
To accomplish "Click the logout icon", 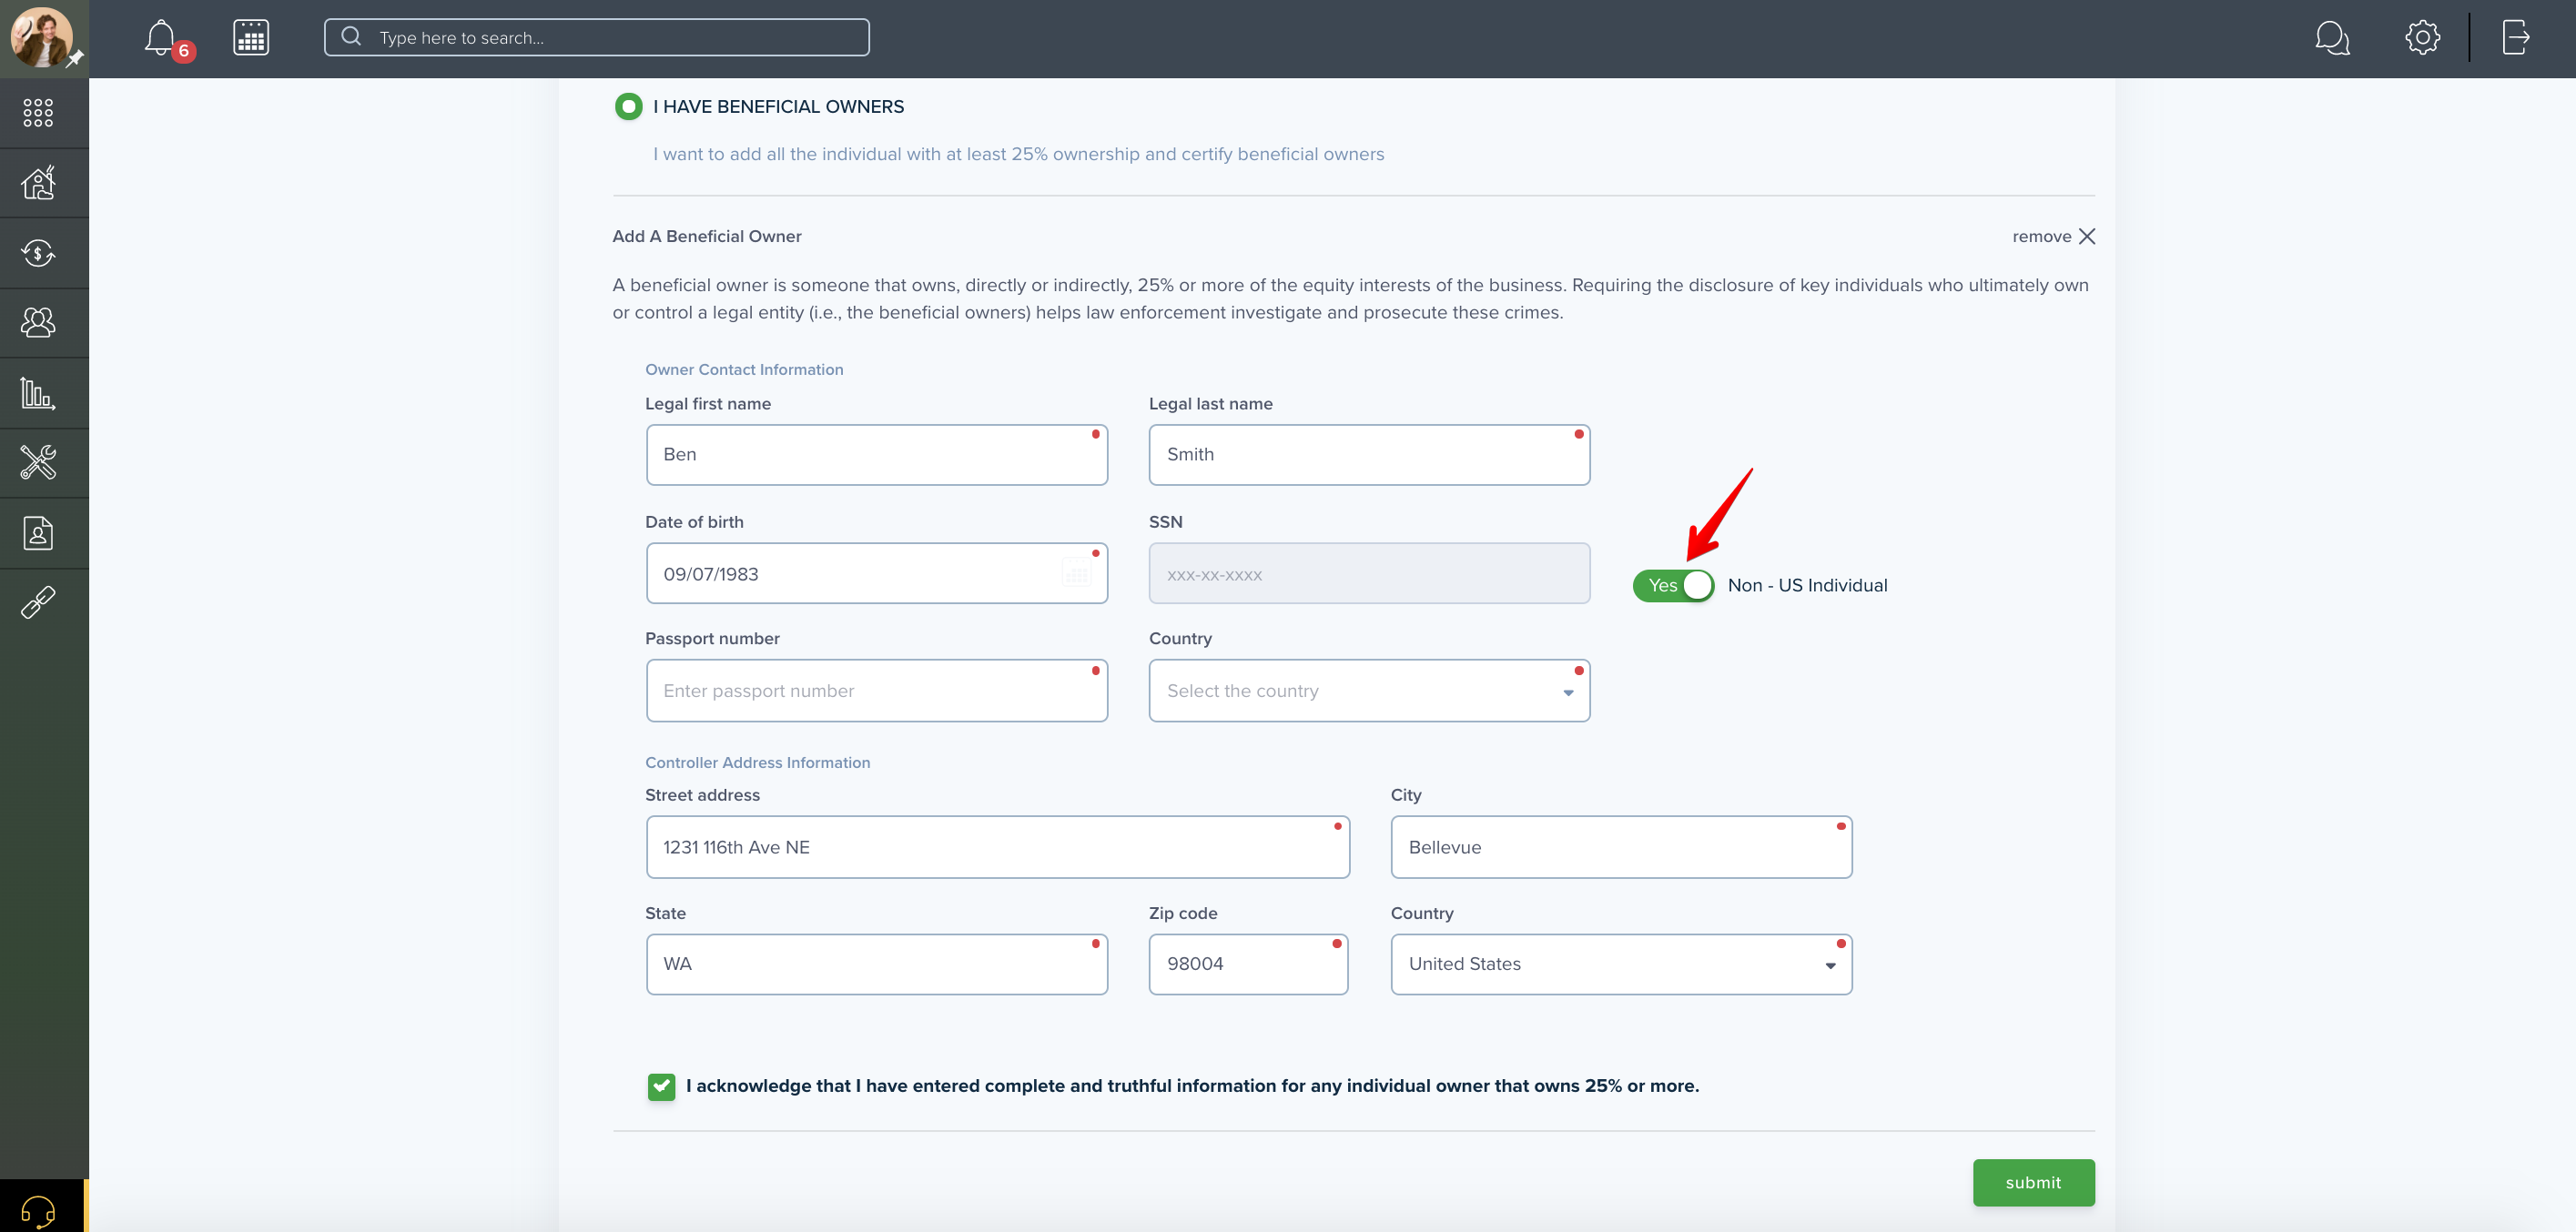I will click(2516, 38).
